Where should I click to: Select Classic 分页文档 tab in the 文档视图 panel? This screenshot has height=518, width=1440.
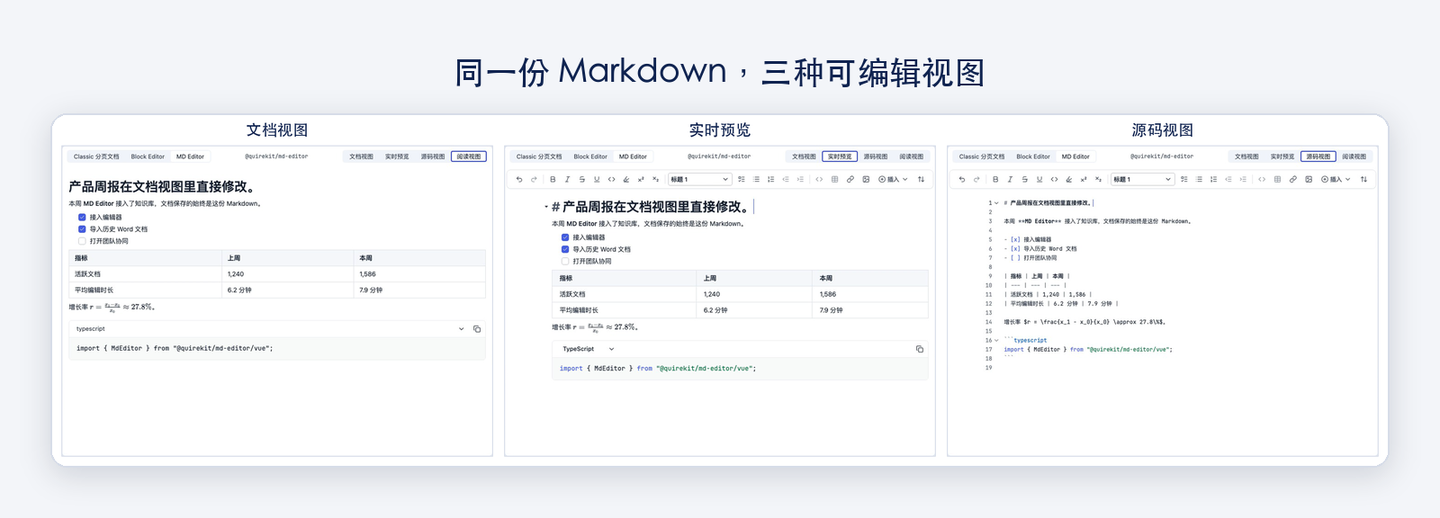pyautogui.click(x=96, y=156)
